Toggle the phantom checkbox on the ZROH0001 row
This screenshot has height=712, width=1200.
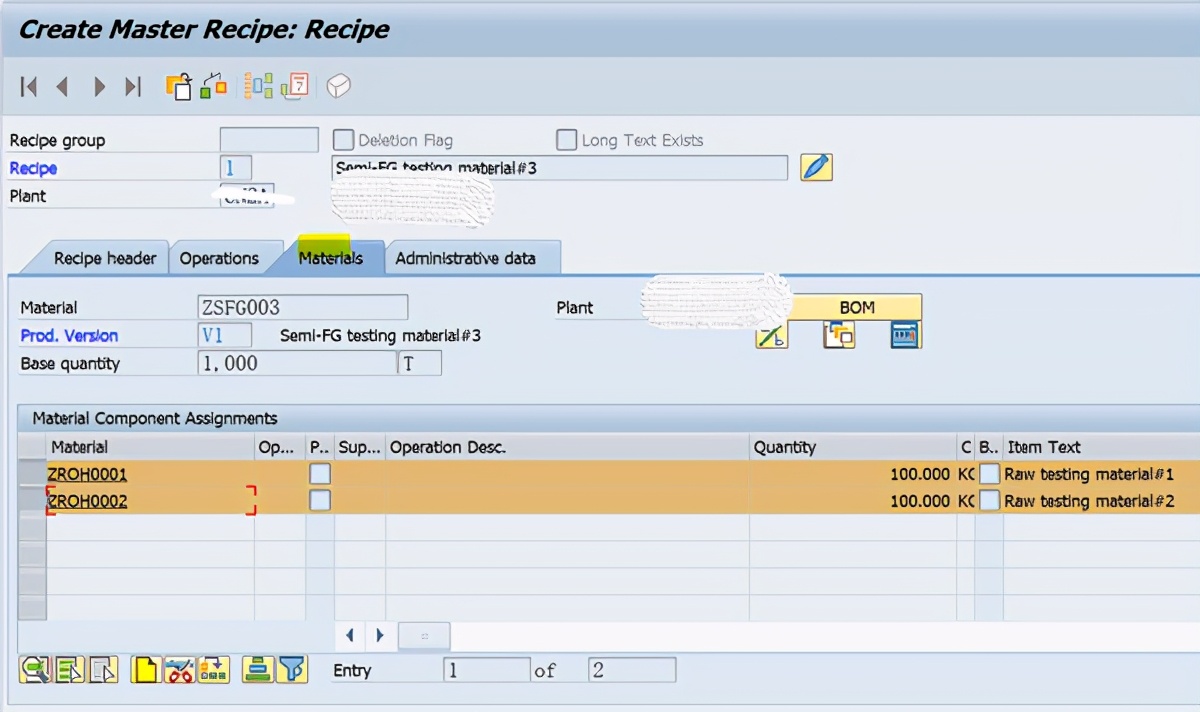pyautogui.click(x=319, y=473)
